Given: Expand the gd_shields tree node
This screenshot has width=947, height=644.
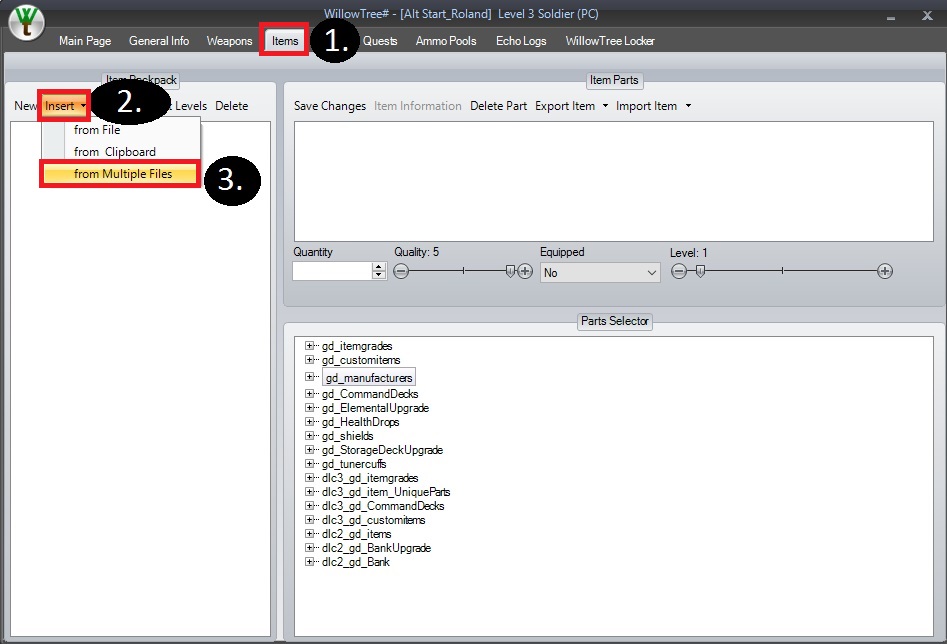Looking at the screenshot, I should tap(310, 436).
